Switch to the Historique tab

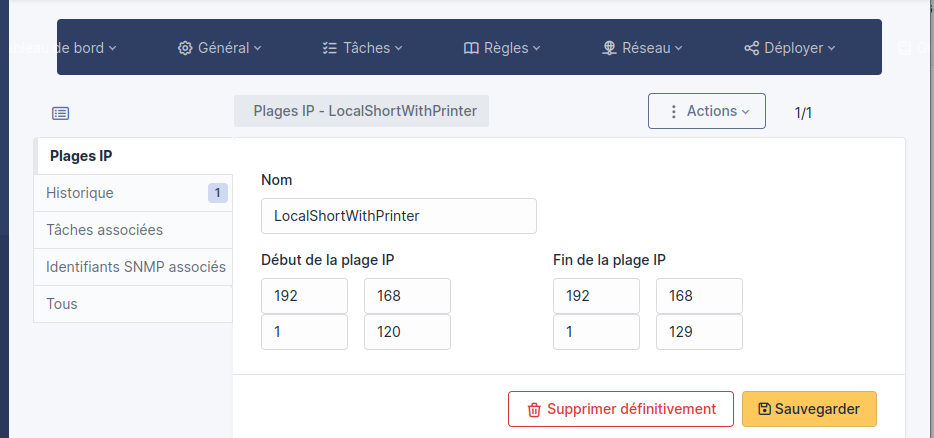[x=133, y=193]
